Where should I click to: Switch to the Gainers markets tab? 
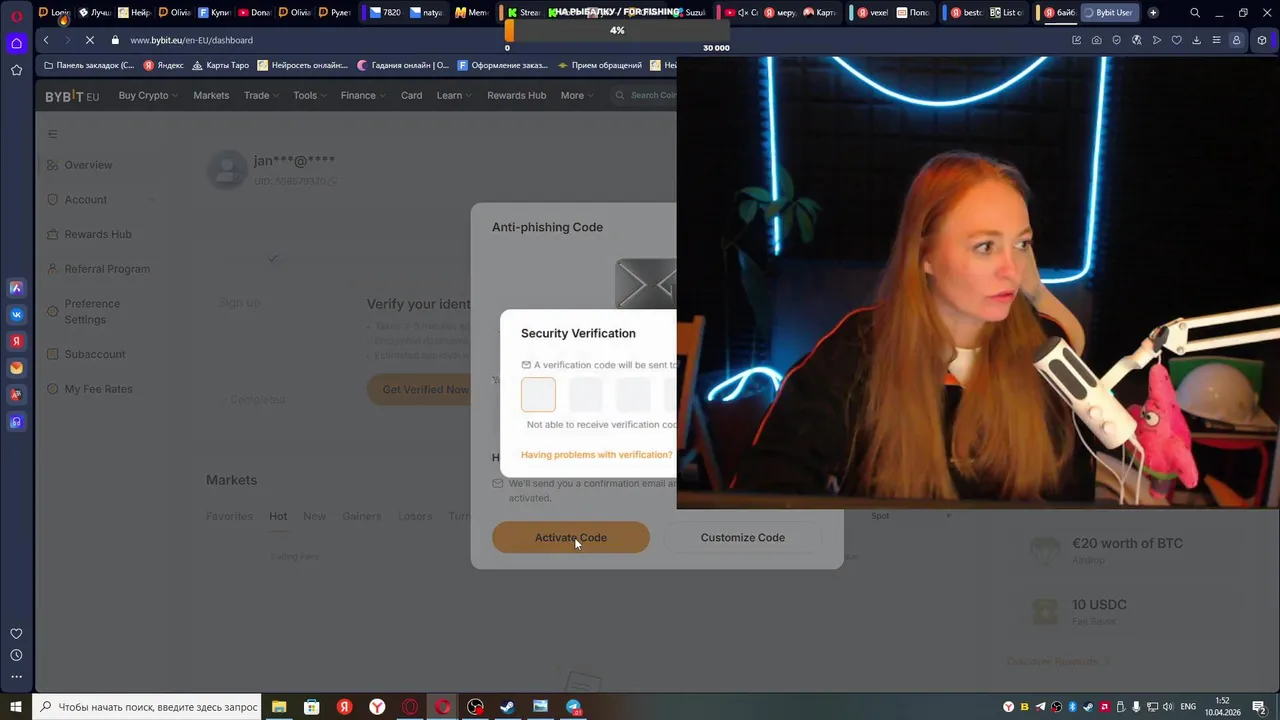(x=361, y=516)
